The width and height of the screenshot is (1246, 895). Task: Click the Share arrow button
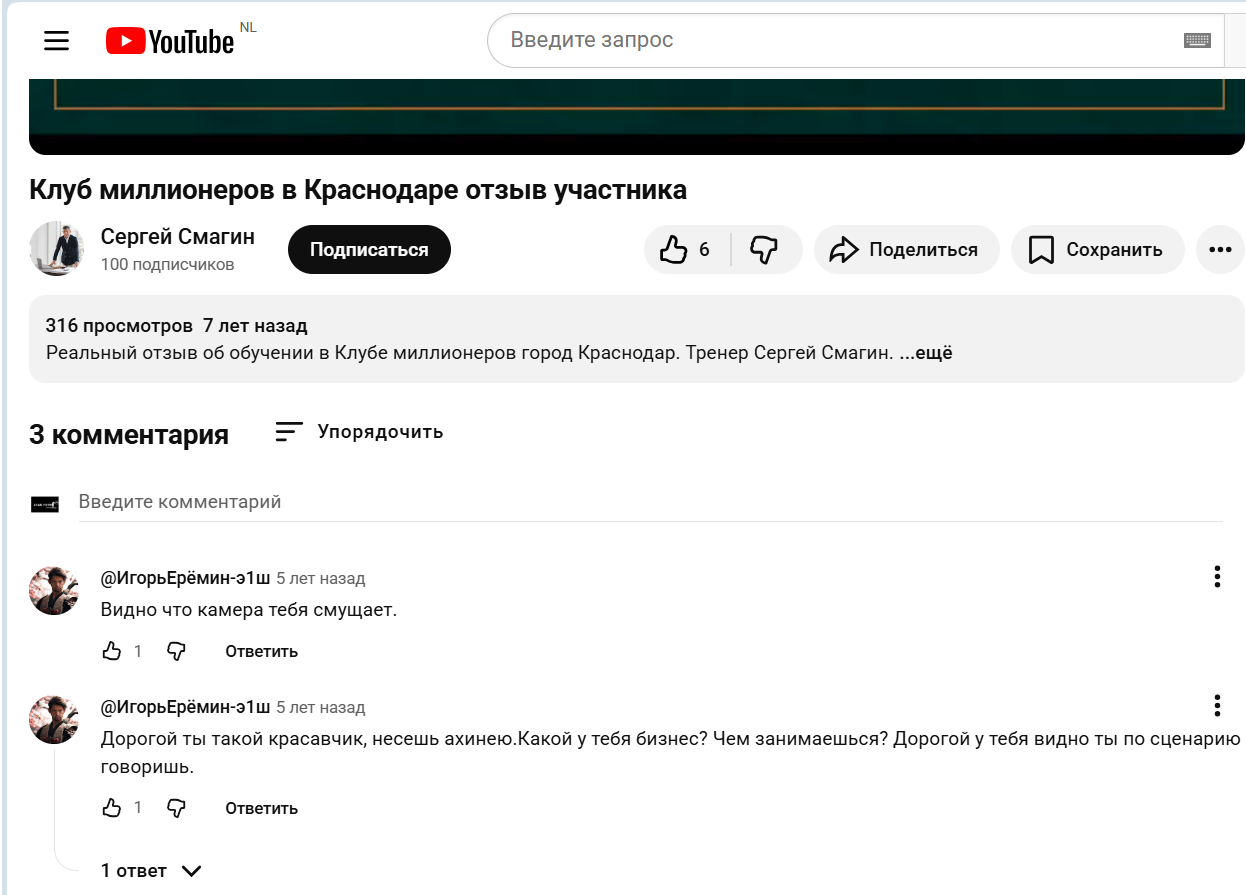[x=906, y=250]
